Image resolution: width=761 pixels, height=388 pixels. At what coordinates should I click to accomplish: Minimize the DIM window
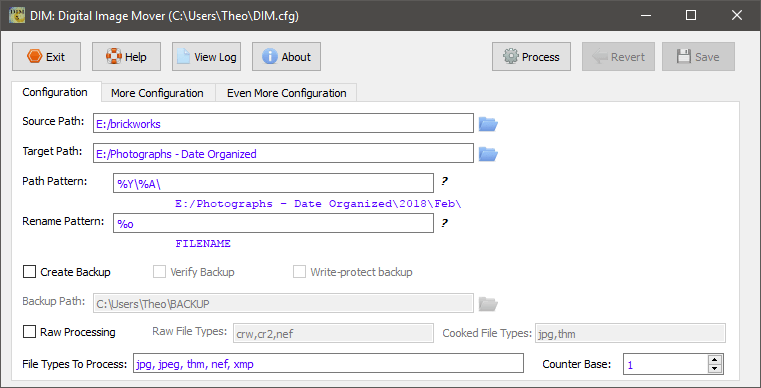[645, 16]
